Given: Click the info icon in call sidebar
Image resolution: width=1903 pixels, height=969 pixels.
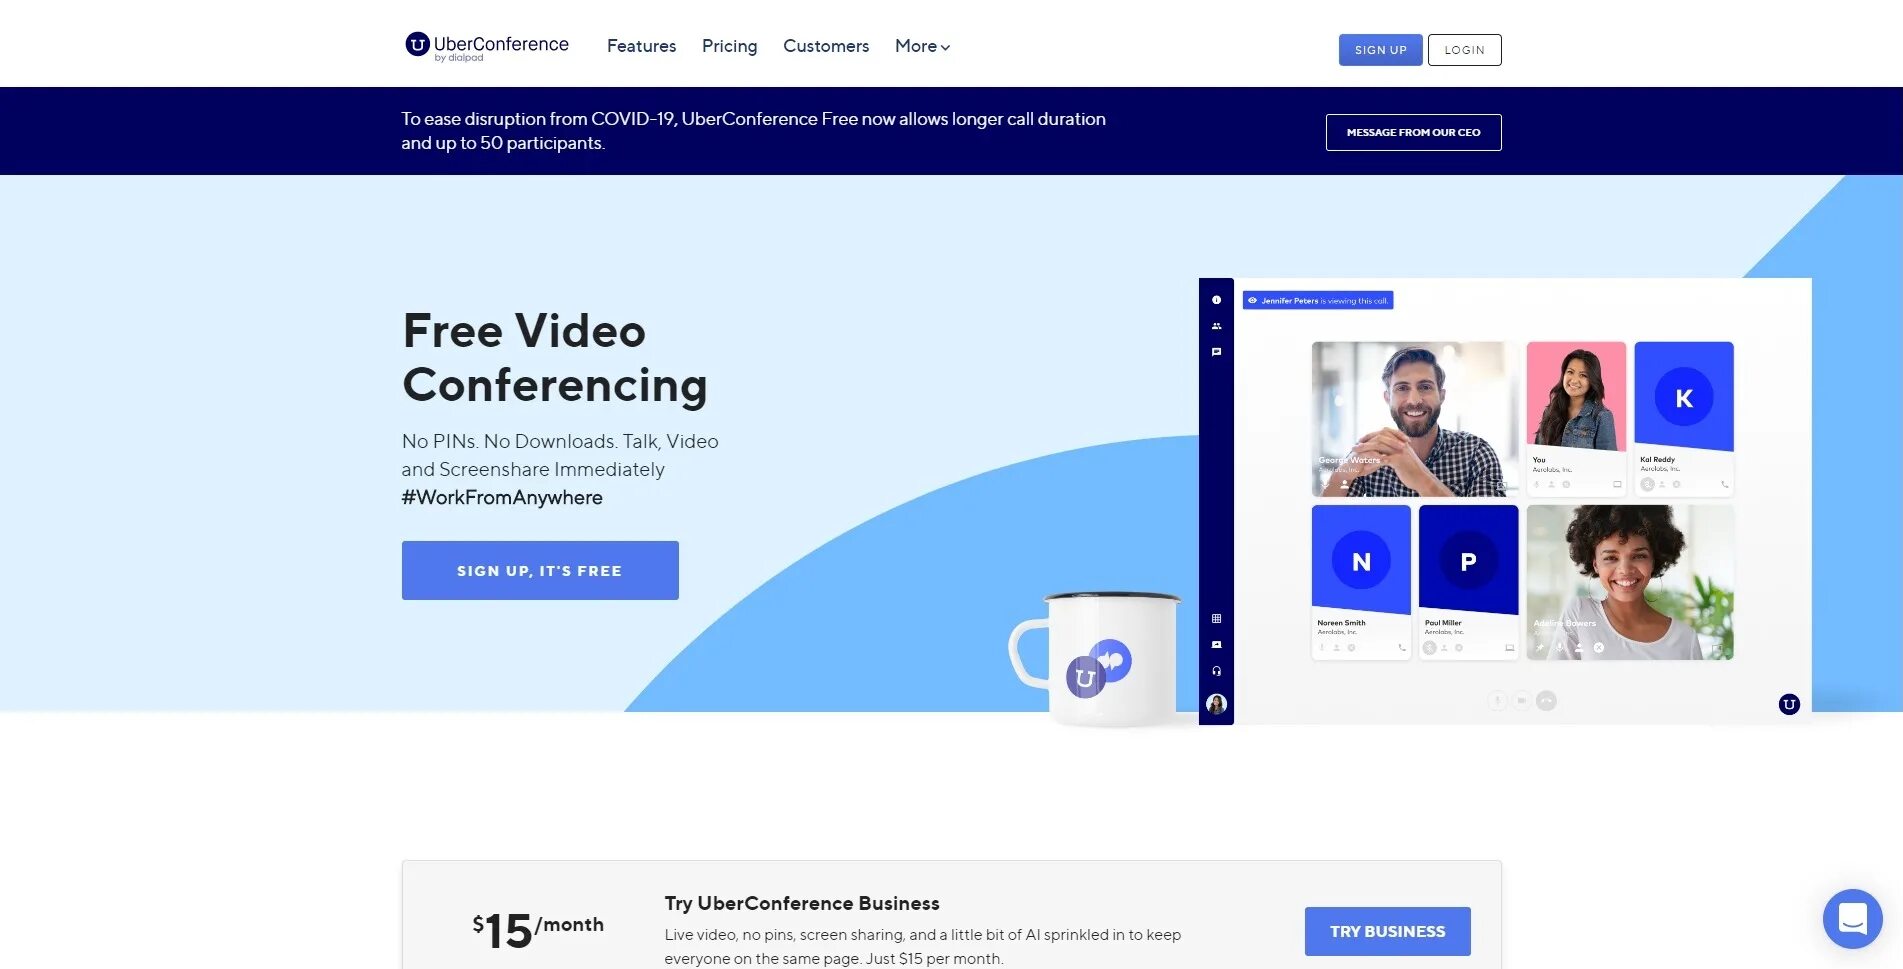Looking at the screenshot, I should [1216, 300].
